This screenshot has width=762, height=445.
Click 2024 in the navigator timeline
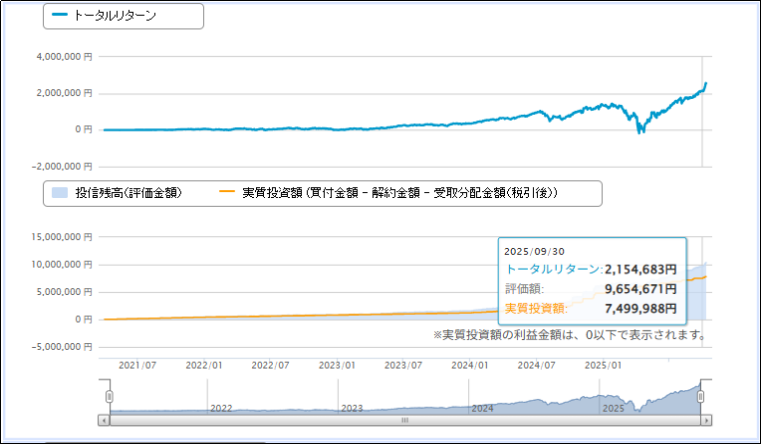click(x=483, y=408)
